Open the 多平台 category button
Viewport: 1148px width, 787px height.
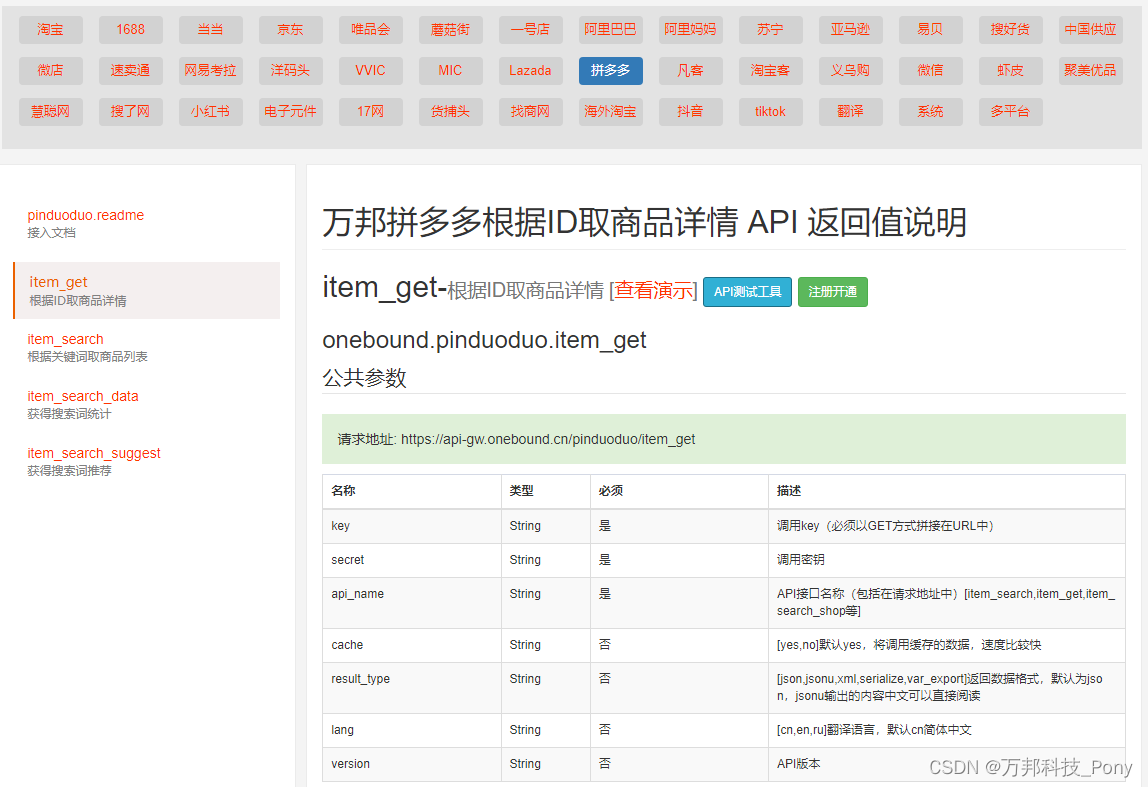pos(1010,111)
